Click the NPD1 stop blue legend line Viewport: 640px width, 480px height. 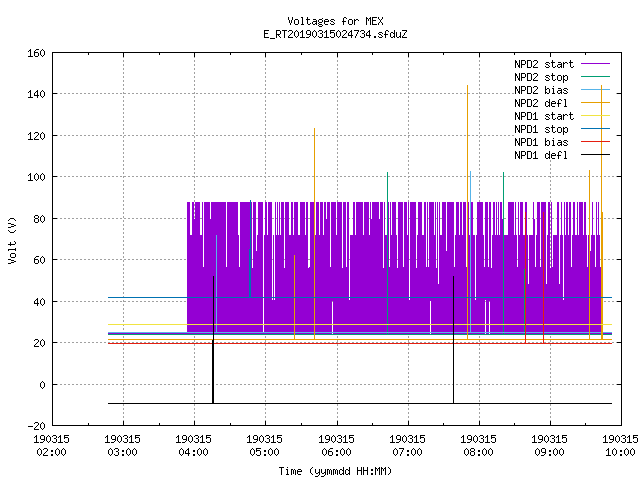(x=595, y=129)
